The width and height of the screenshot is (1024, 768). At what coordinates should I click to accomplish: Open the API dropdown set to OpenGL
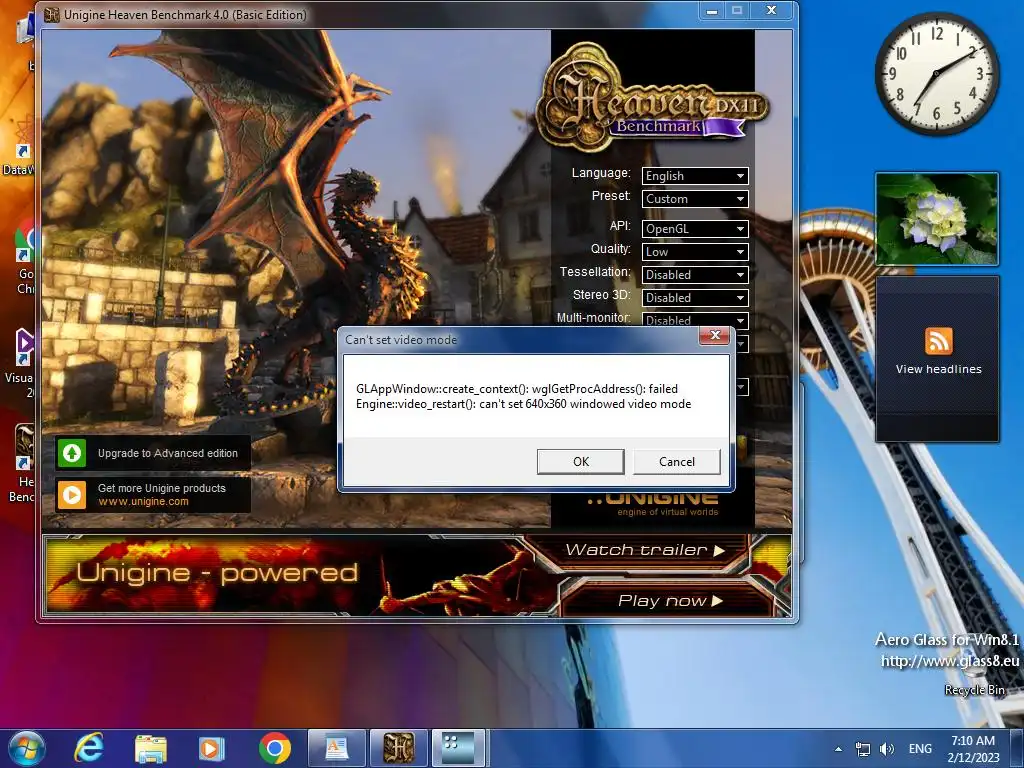click(695, 229)
